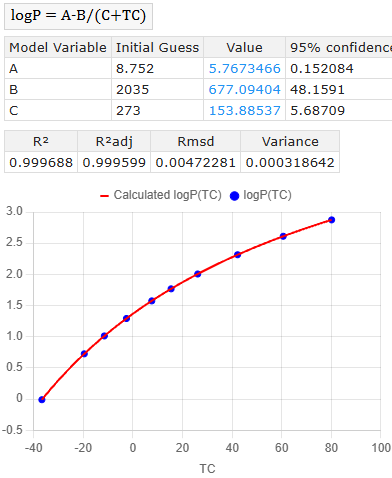The width and height of the screenshot is (392, 478).
Task: Click Rmsd value 0.00472281
Action: pyautogui.click(x=195, y=163)
